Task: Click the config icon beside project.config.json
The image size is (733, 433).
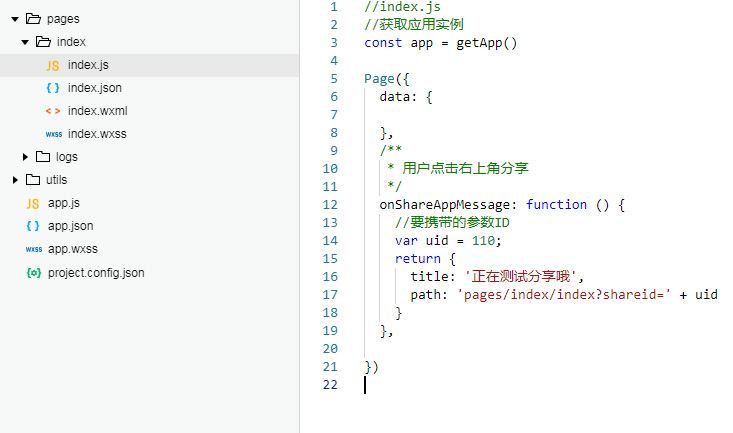Action: click(x=33, y=272)
